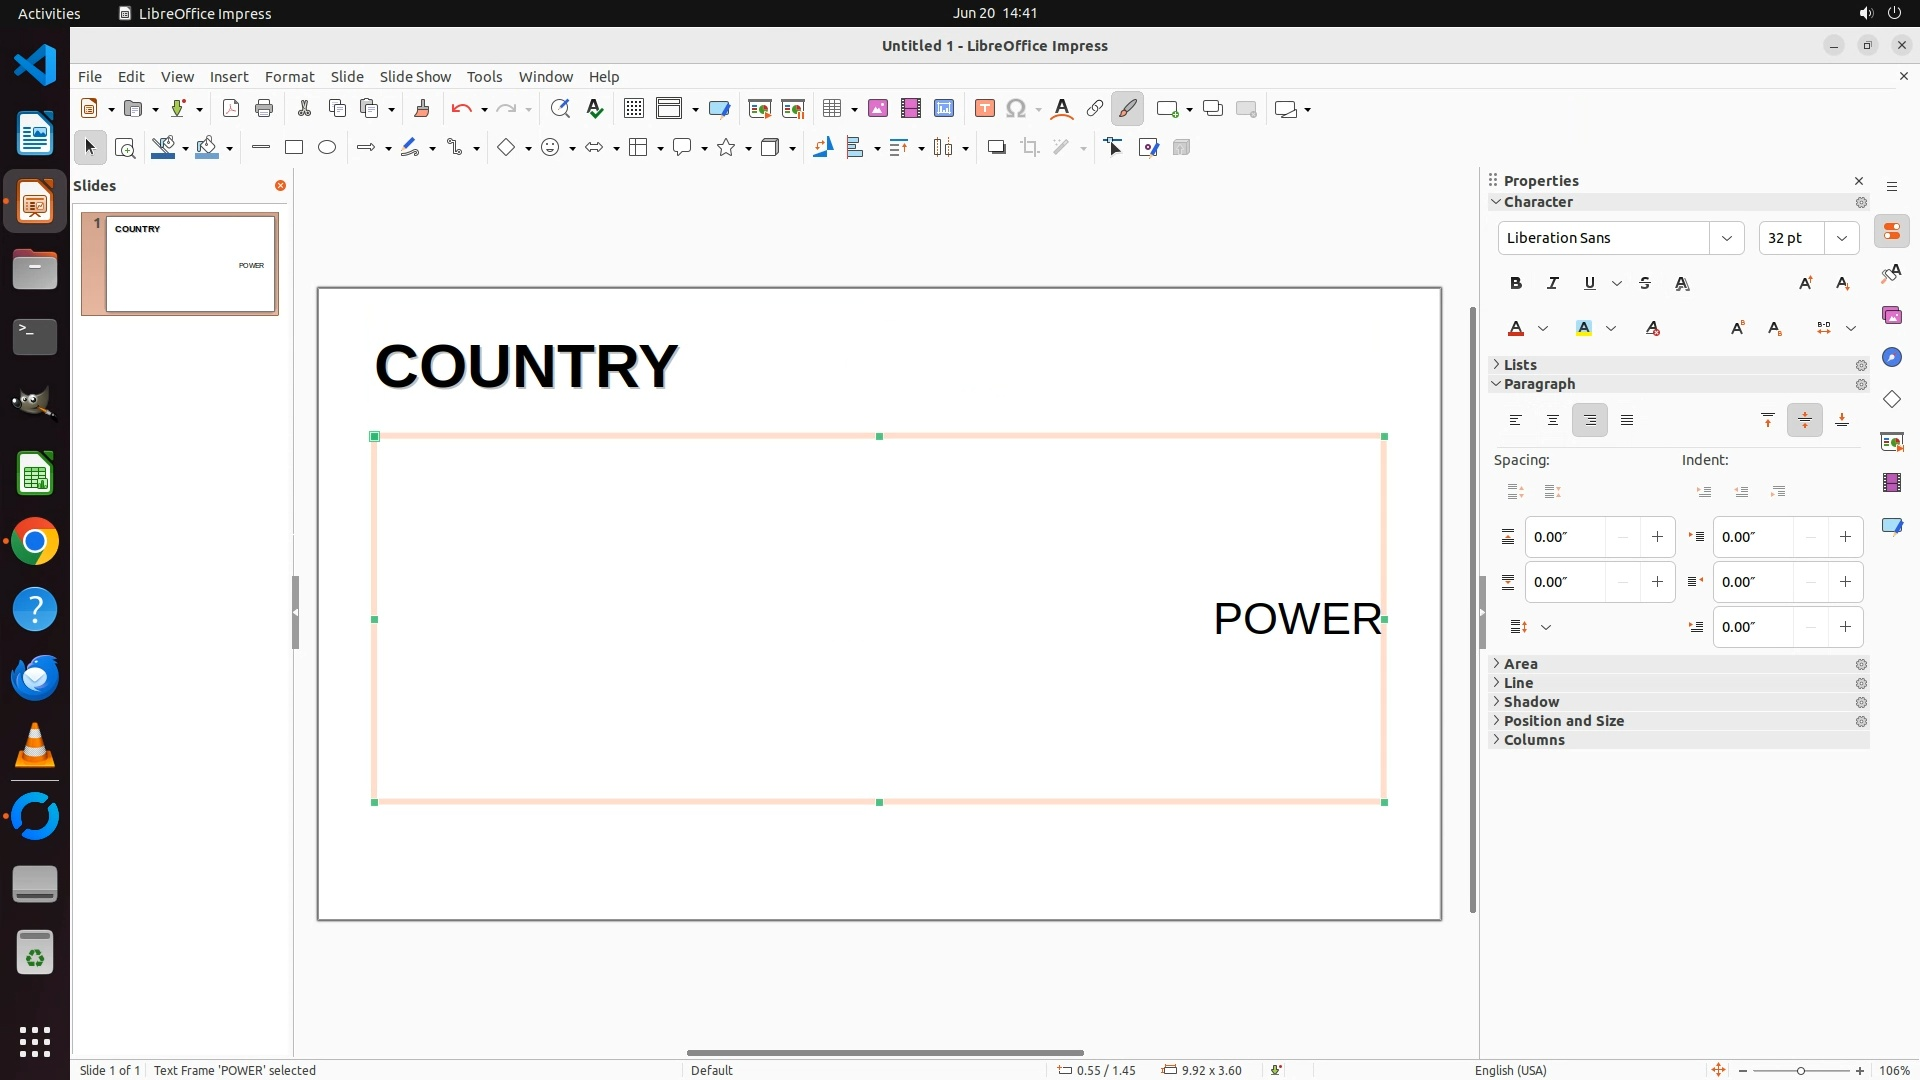Screen dimensions: 1920x1080
Task: Enable center paragraph alignment
Action: (x=1553, y=421)
